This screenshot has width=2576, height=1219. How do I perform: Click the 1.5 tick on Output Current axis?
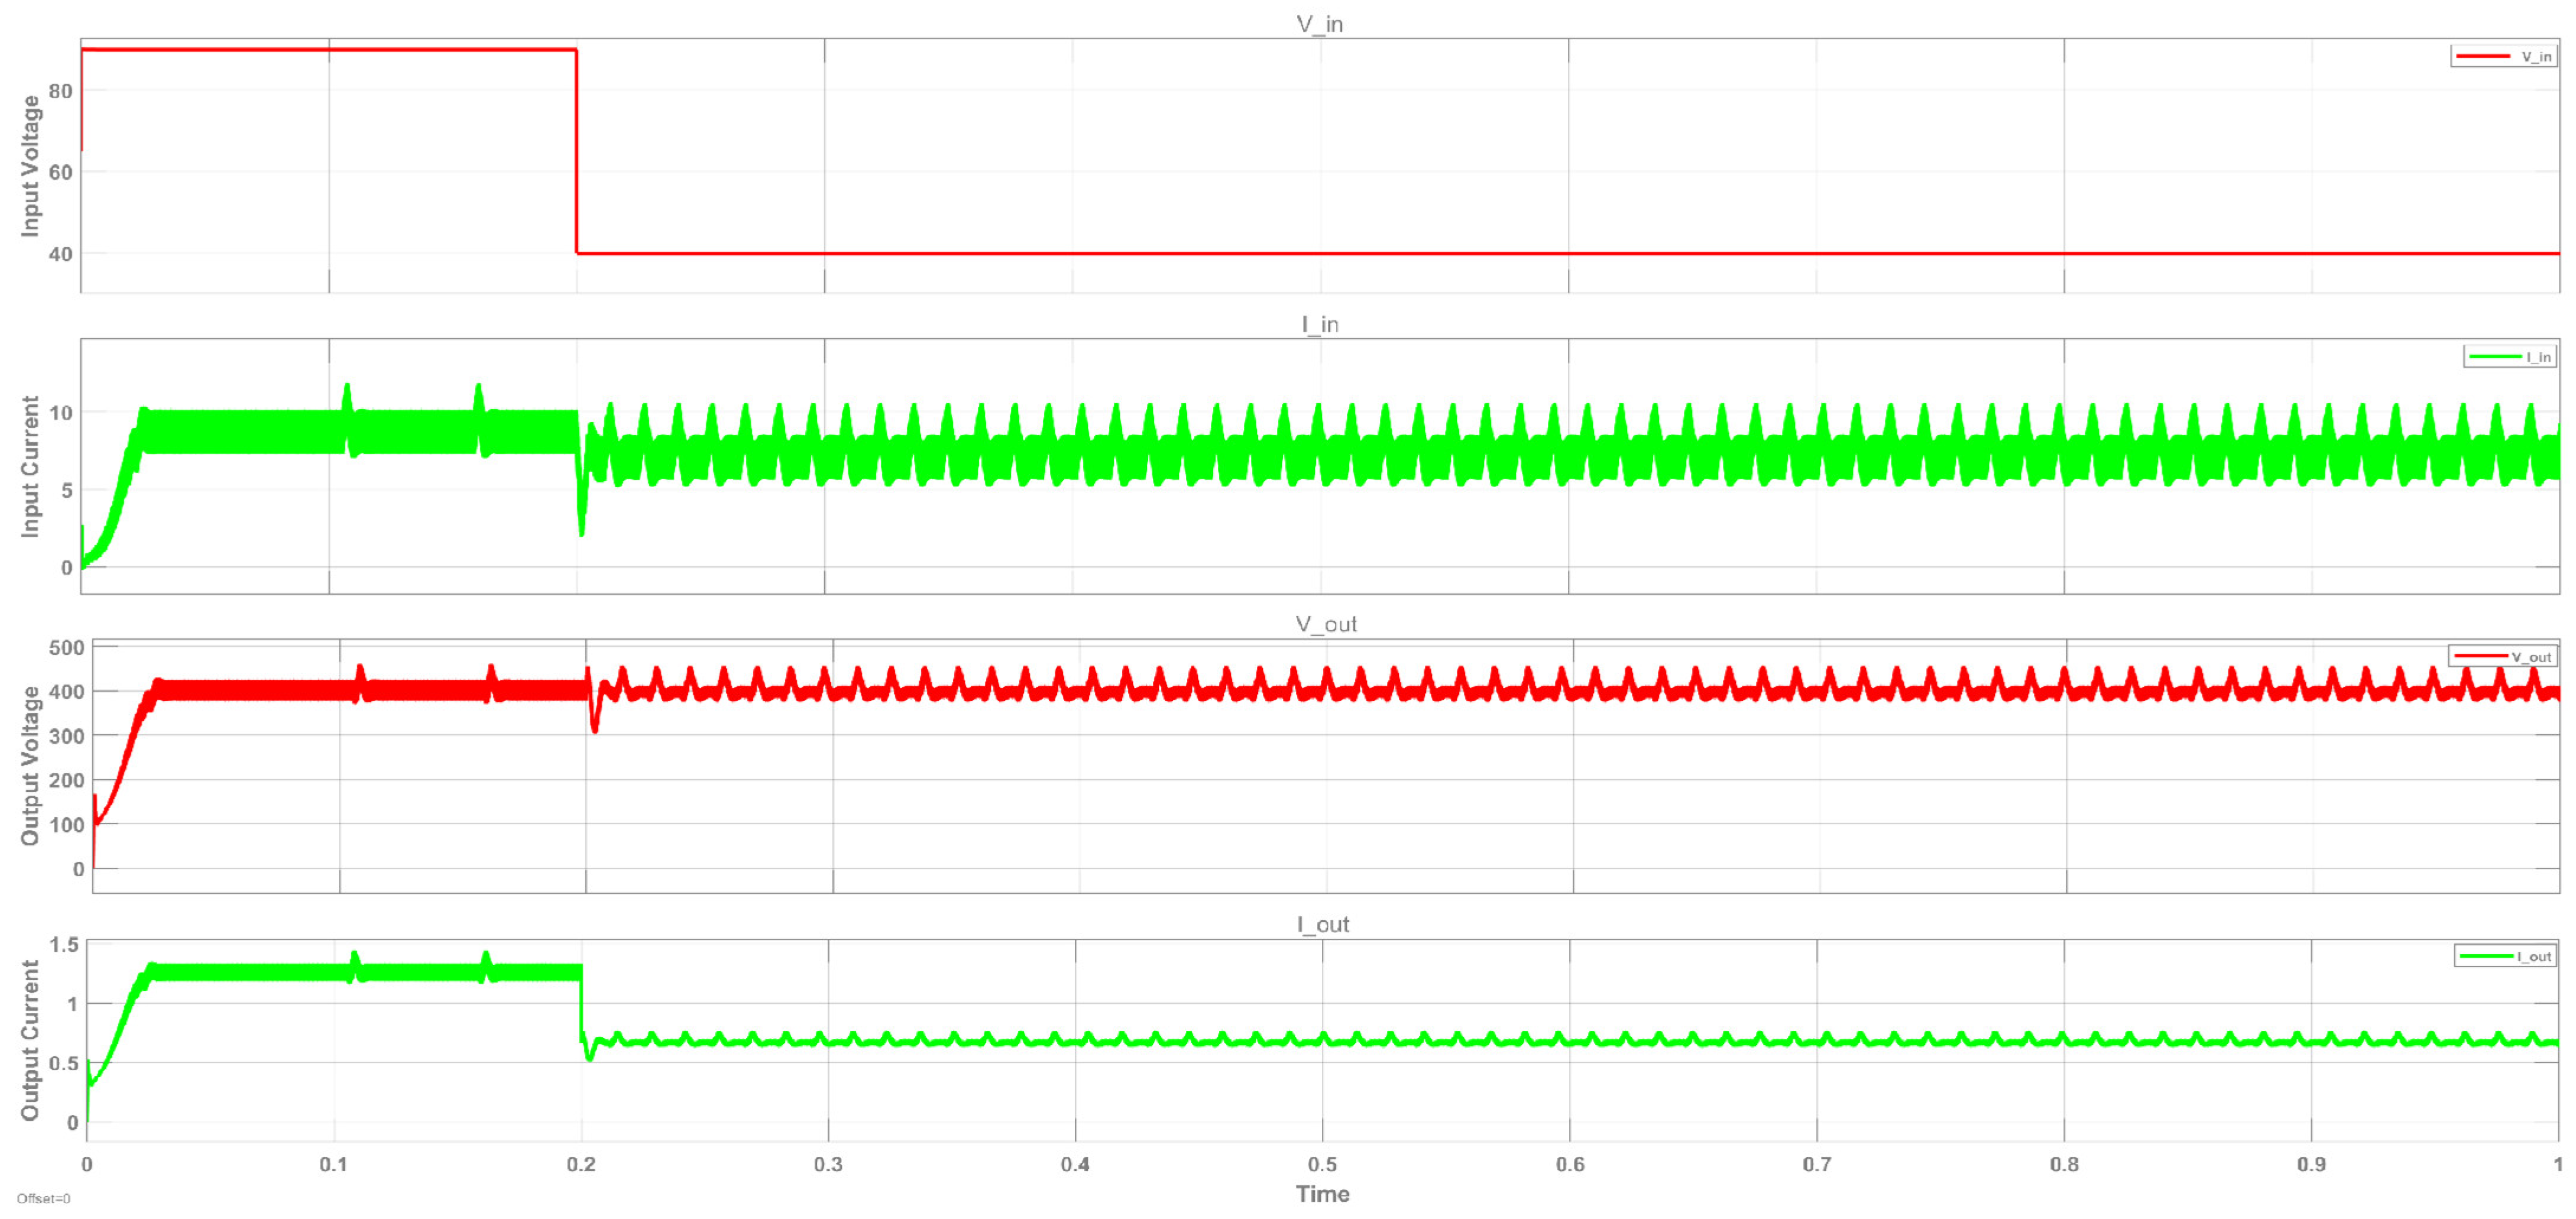pos(63,945)
